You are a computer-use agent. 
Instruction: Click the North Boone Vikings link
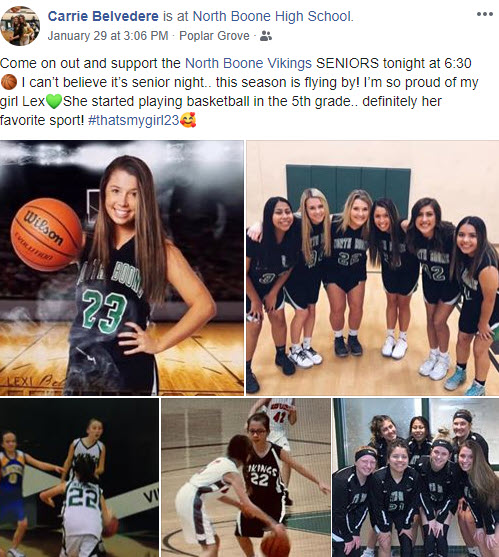(248, 63)
